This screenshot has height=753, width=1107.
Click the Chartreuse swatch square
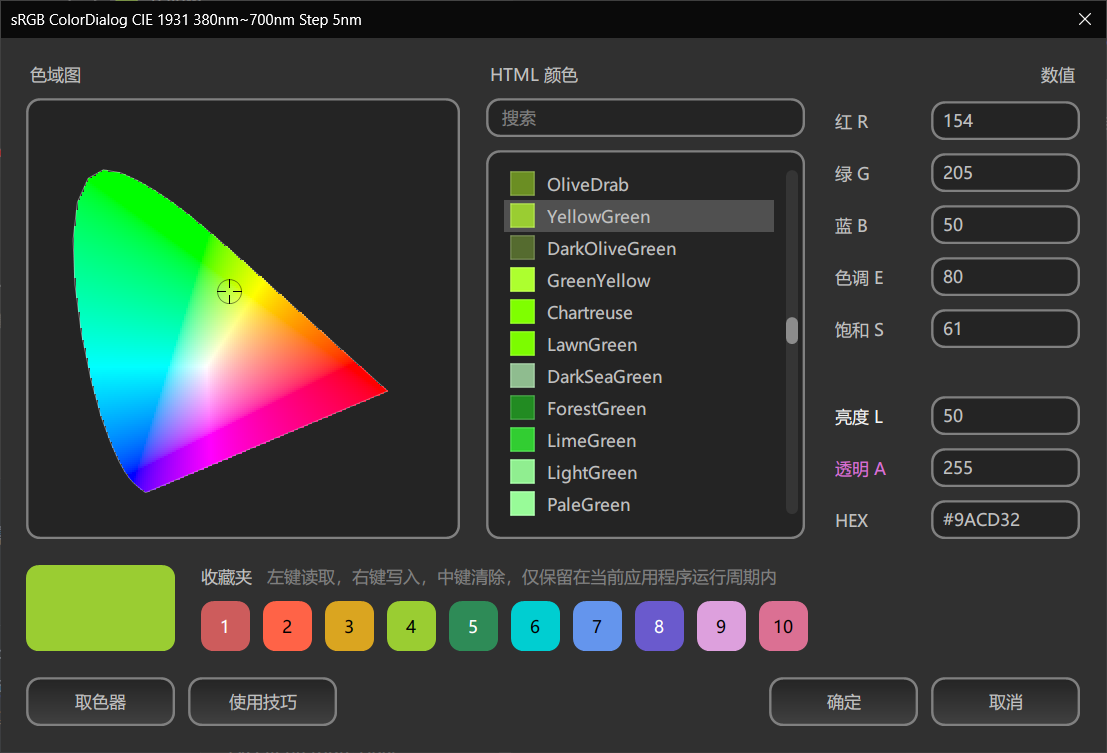(521, 312)
